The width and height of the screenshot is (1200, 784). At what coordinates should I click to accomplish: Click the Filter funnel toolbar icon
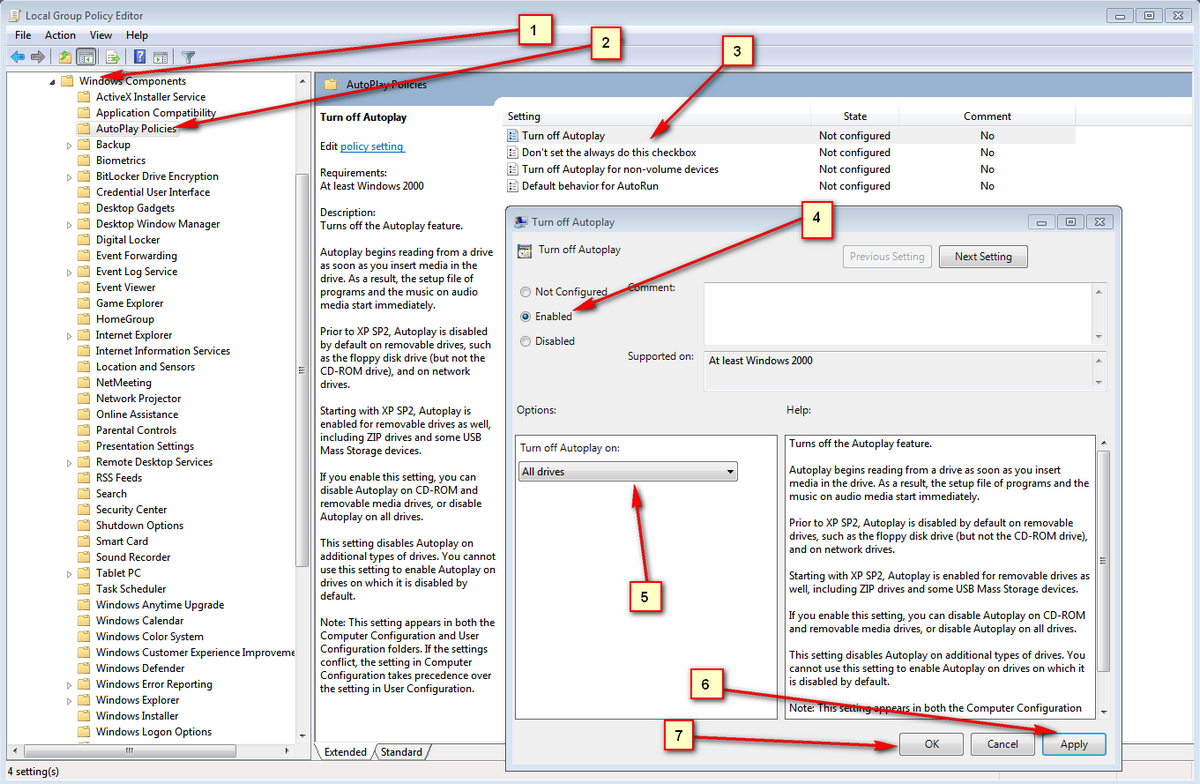pyautogui.click(x=188, y=57)
